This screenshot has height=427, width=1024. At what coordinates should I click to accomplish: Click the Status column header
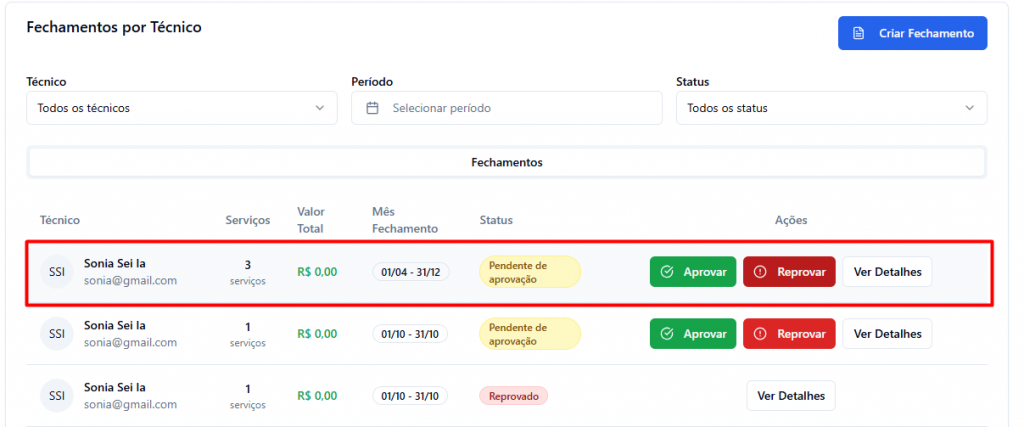coord(496,220)
